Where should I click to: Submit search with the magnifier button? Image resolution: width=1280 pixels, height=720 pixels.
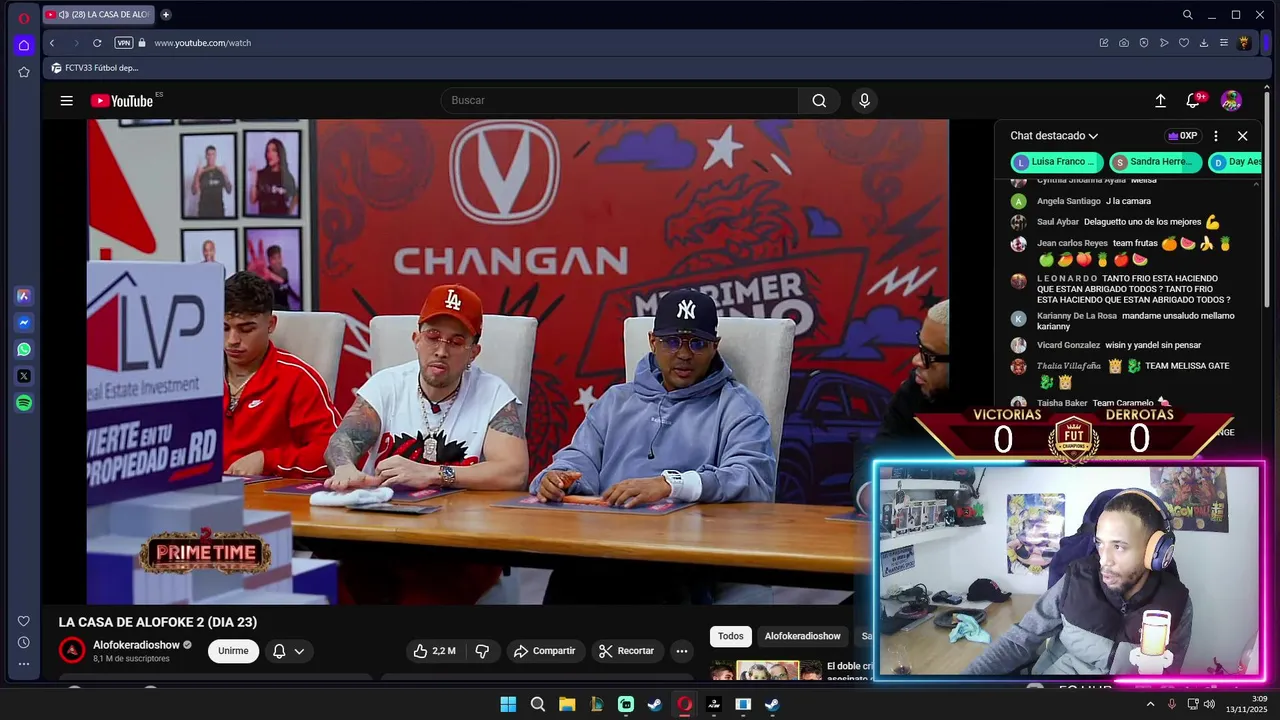pos(819,100)
